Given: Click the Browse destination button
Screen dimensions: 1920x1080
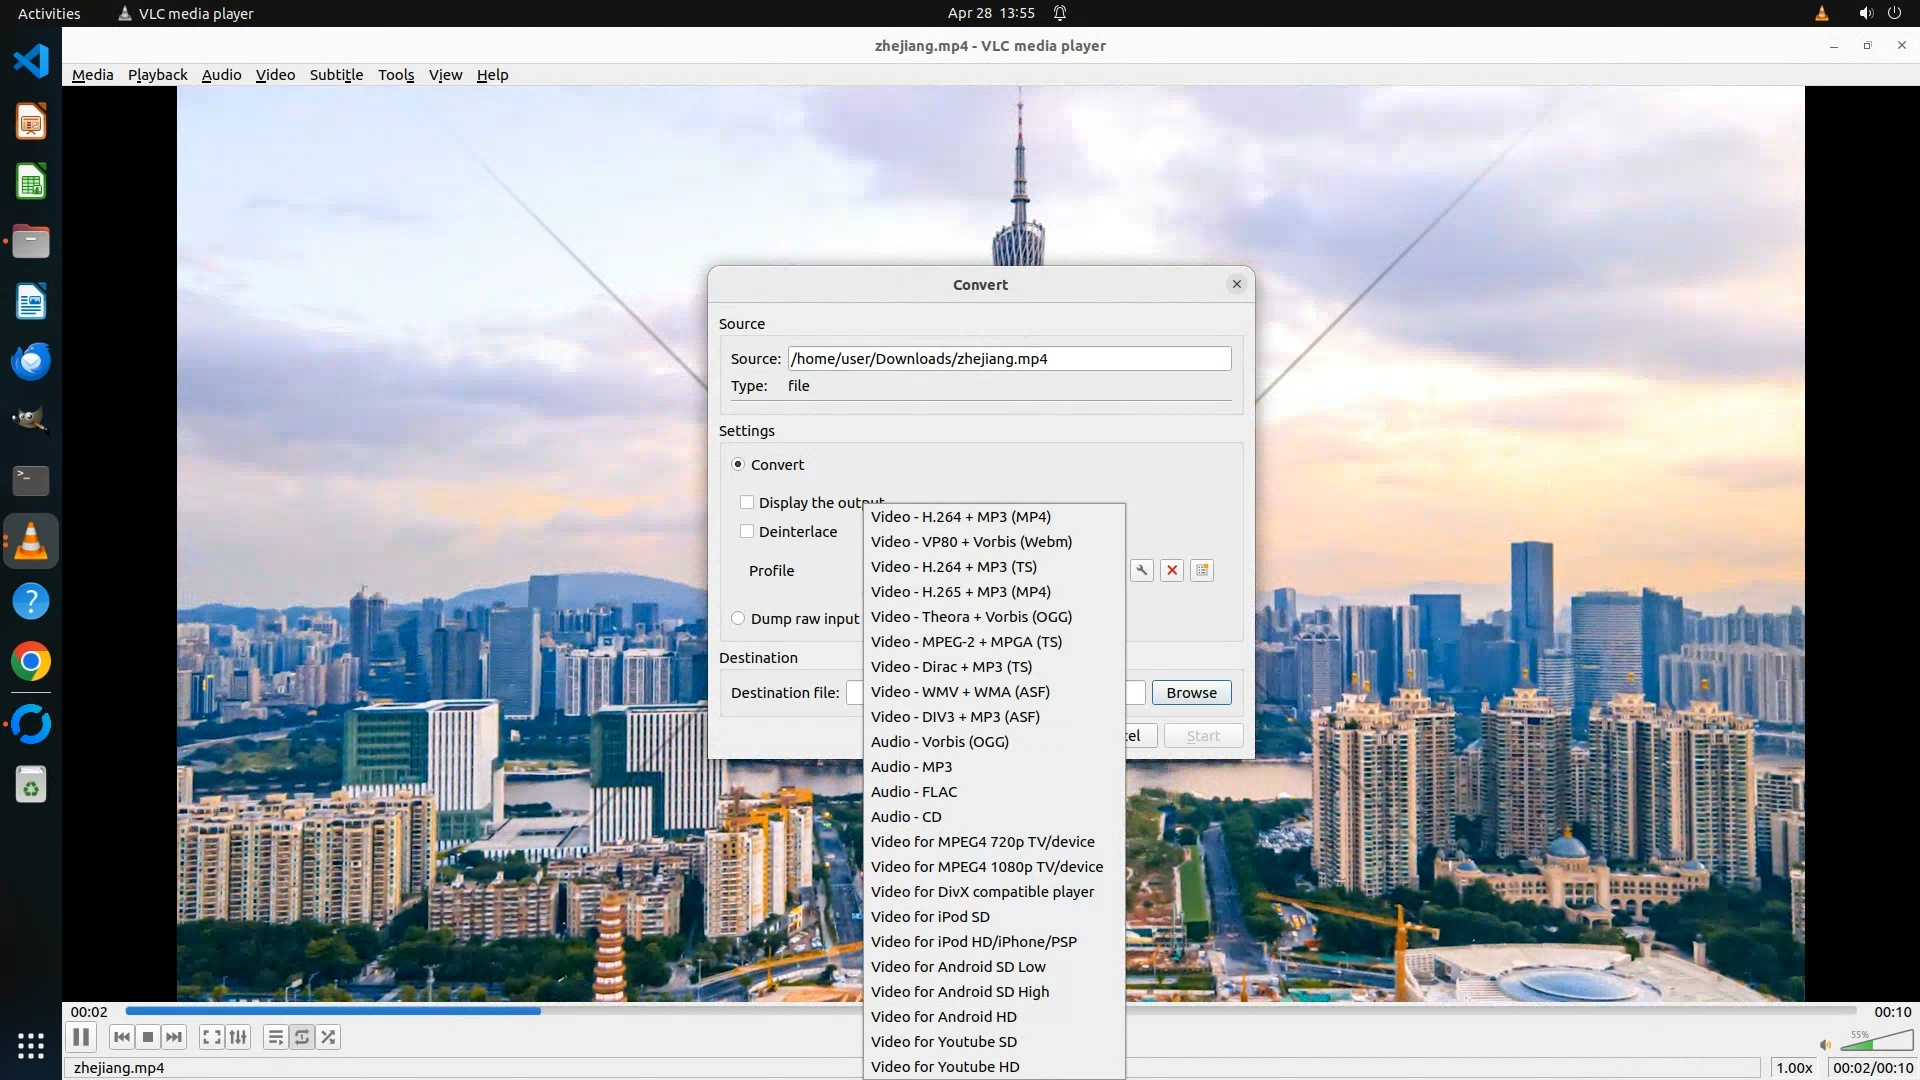Looking at the screenshot, I should click(x=1191, y=692).
